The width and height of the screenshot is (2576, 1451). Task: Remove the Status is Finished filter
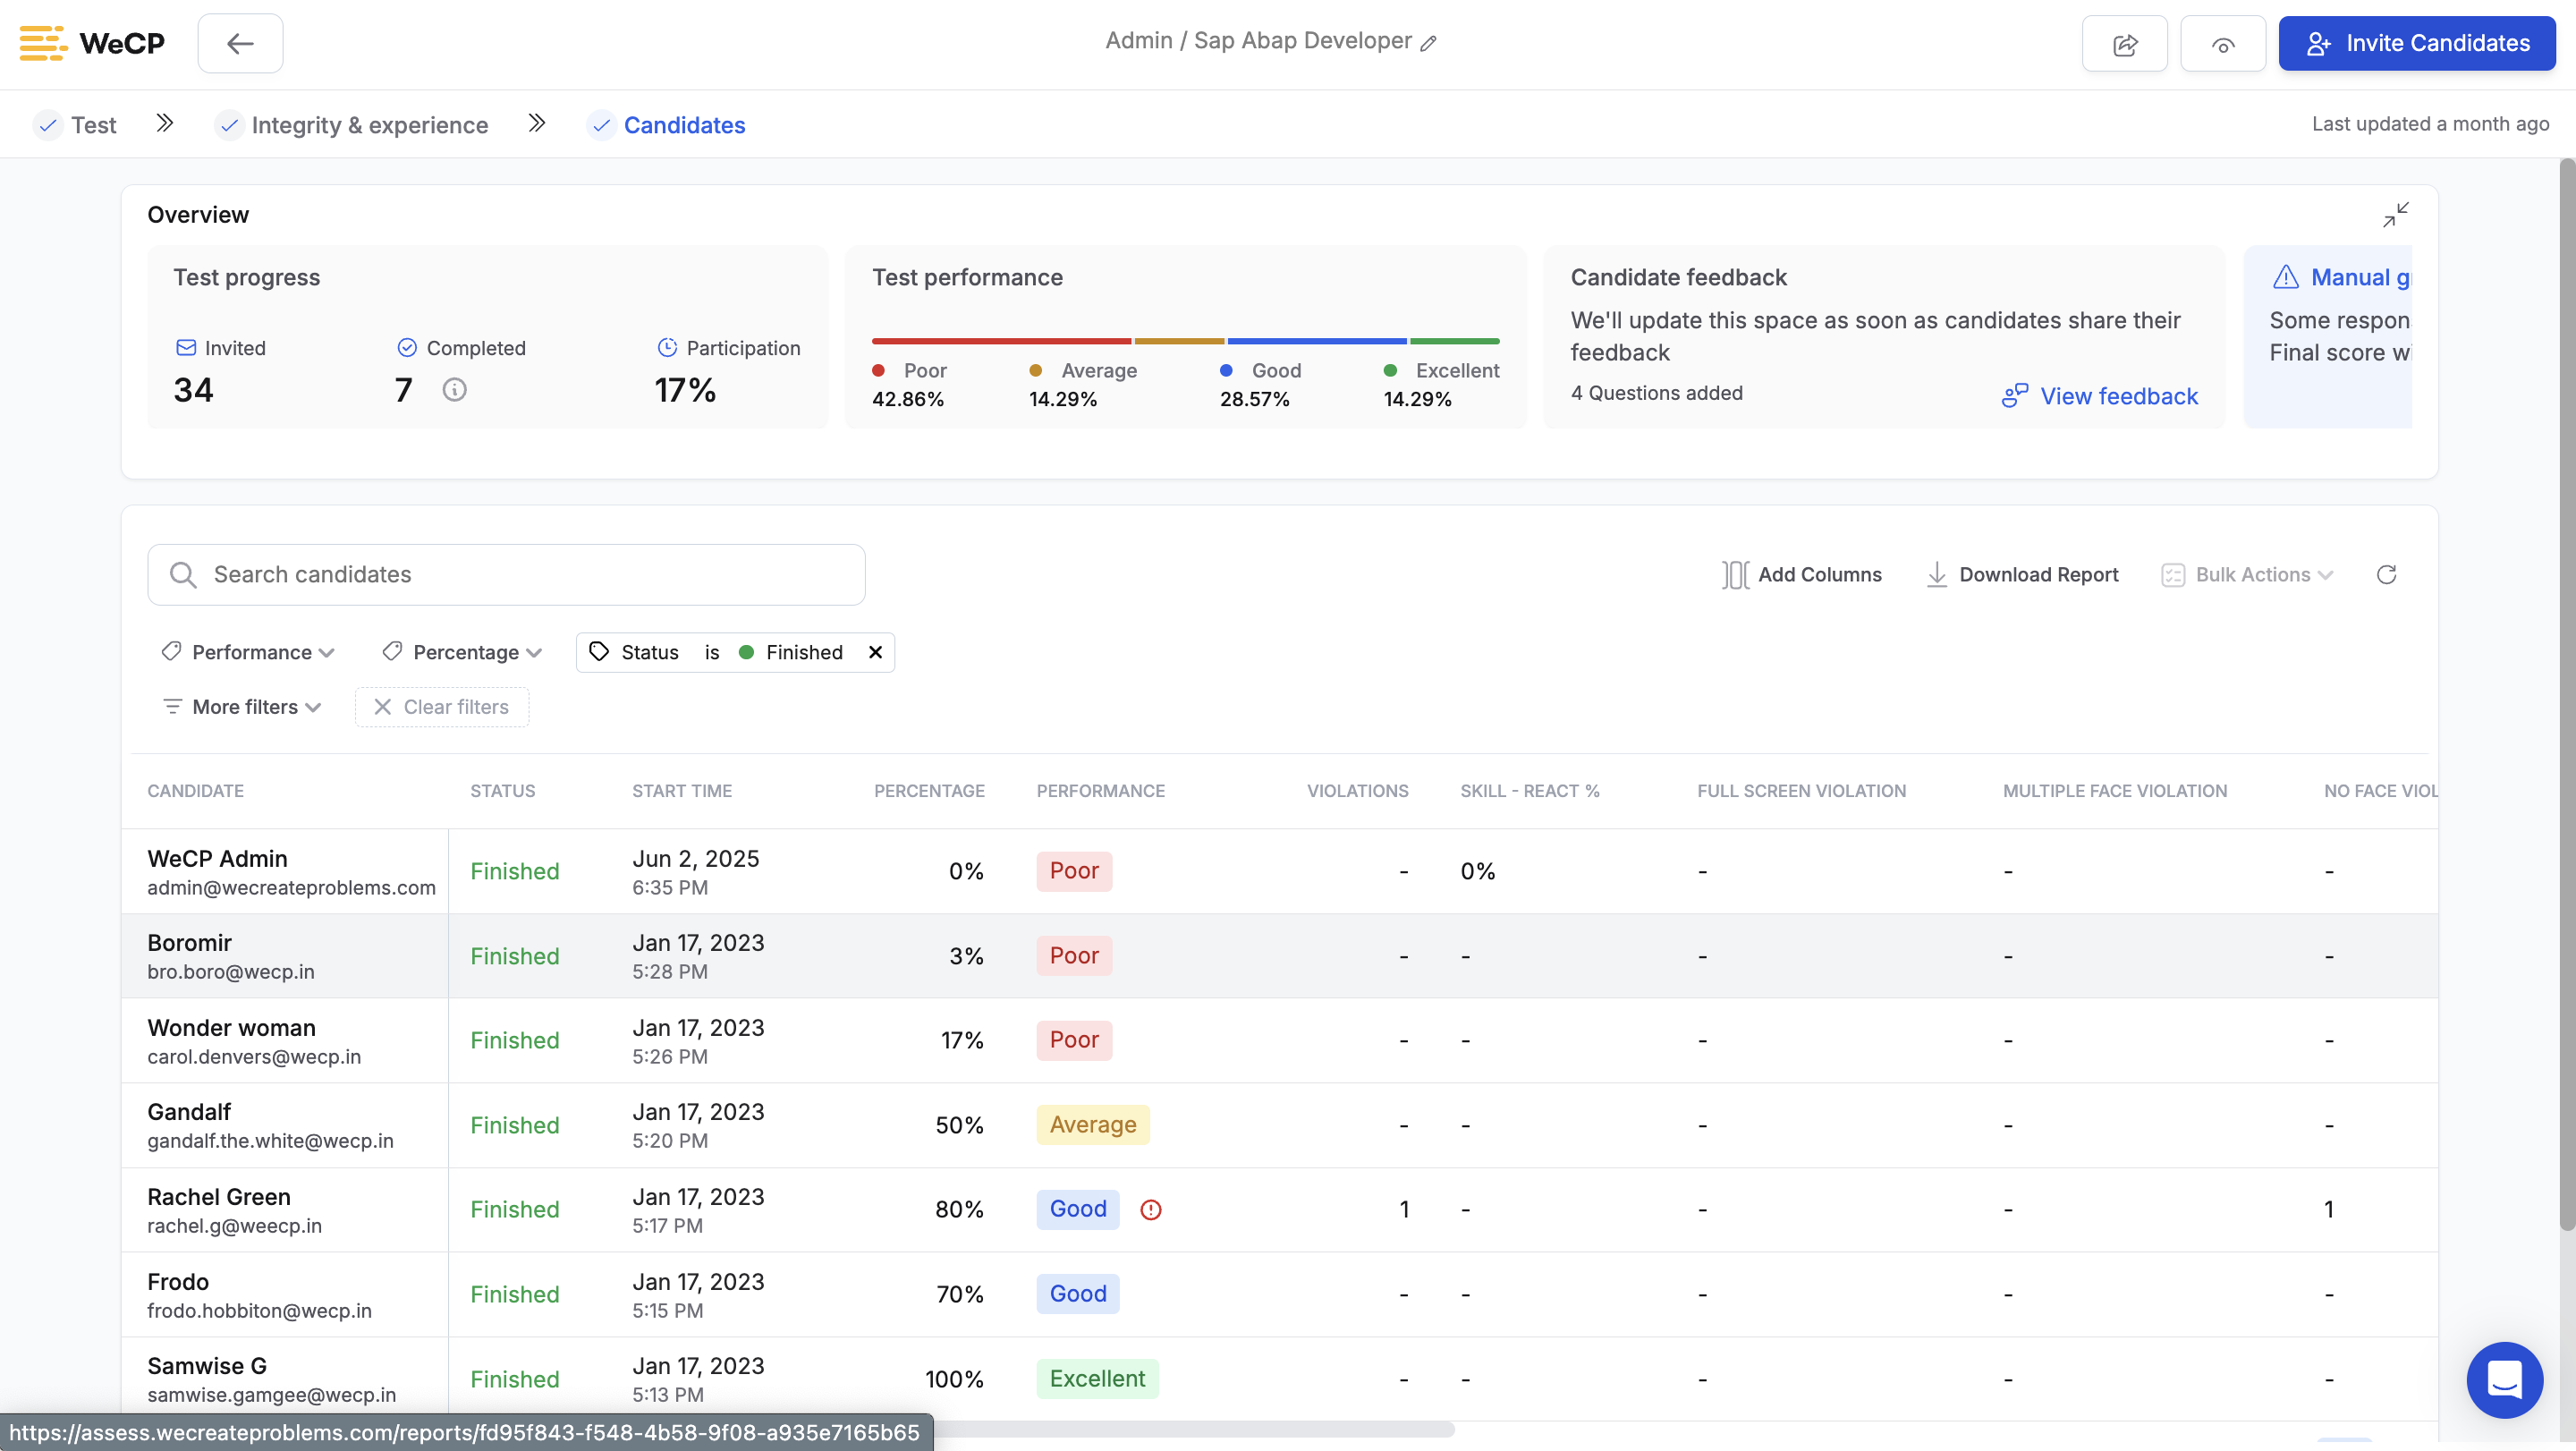tap(875, 652)
